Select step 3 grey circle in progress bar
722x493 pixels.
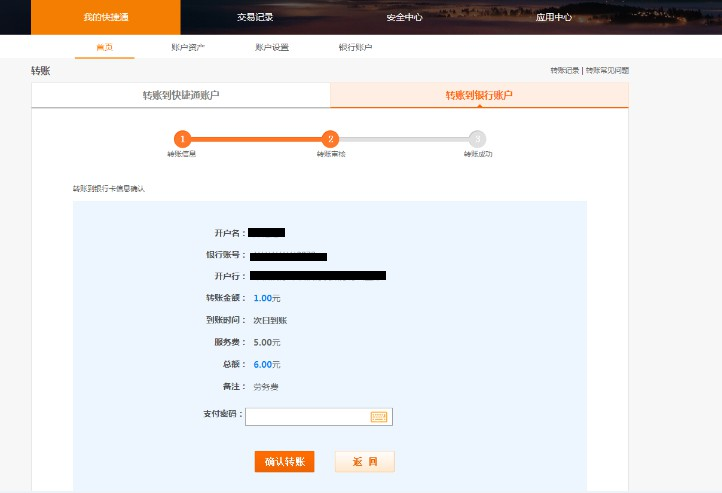pyautogui.click(x=477, y=139)
